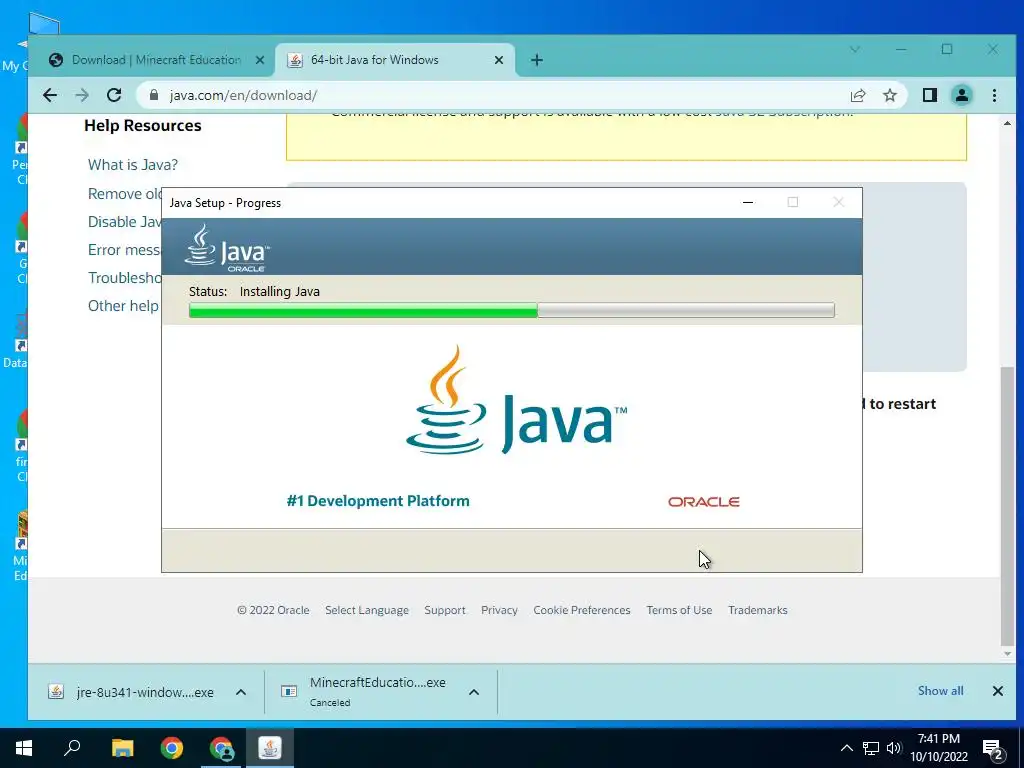Close the downloads bar
Viewport: 1024px width, 768px height.
click(997, 691)
